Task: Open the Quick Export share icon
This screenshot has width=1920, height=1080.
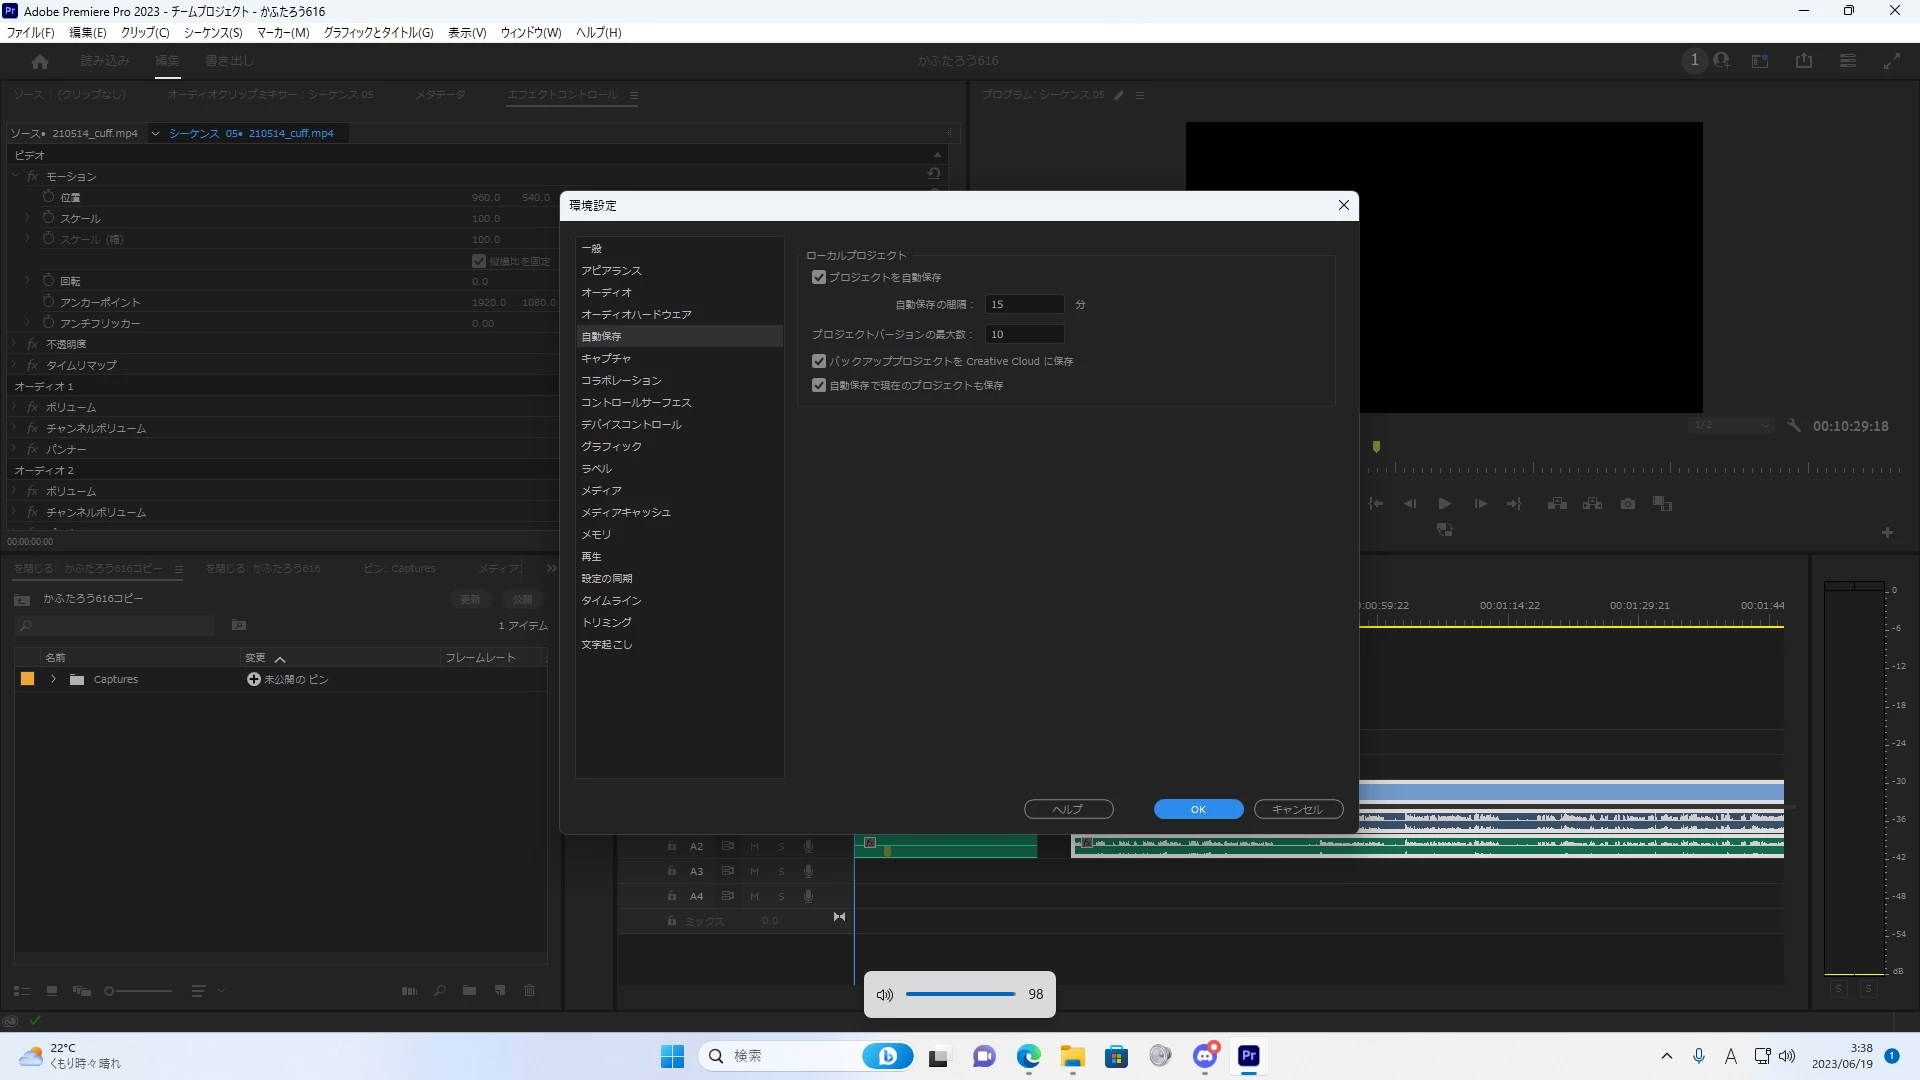Action: click(x=1804, y=61)
